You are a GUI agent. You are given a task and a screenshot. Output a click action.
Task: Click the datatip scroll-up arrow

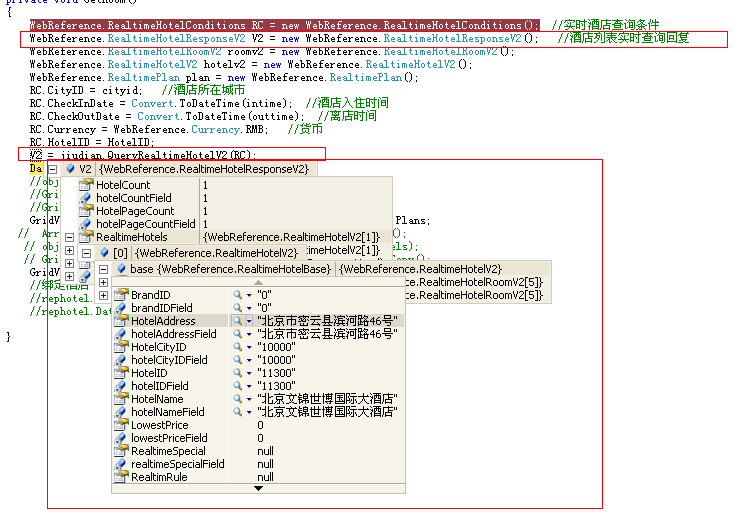(258, 282)
